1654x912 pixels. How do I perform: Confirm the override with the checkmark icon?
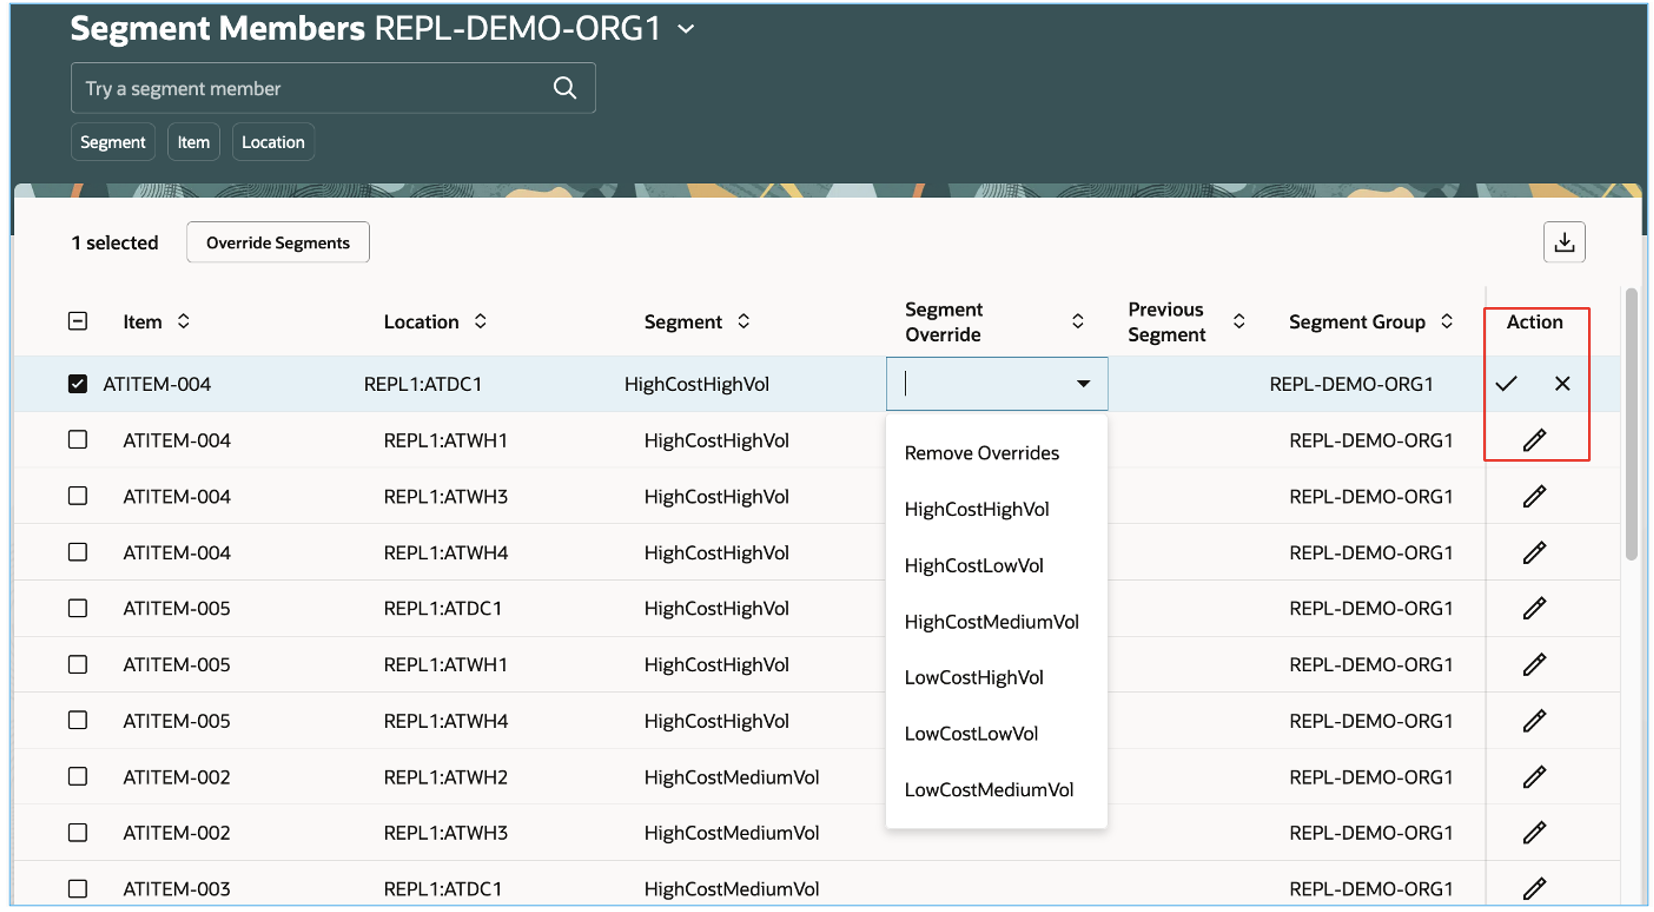[1506, 383]
